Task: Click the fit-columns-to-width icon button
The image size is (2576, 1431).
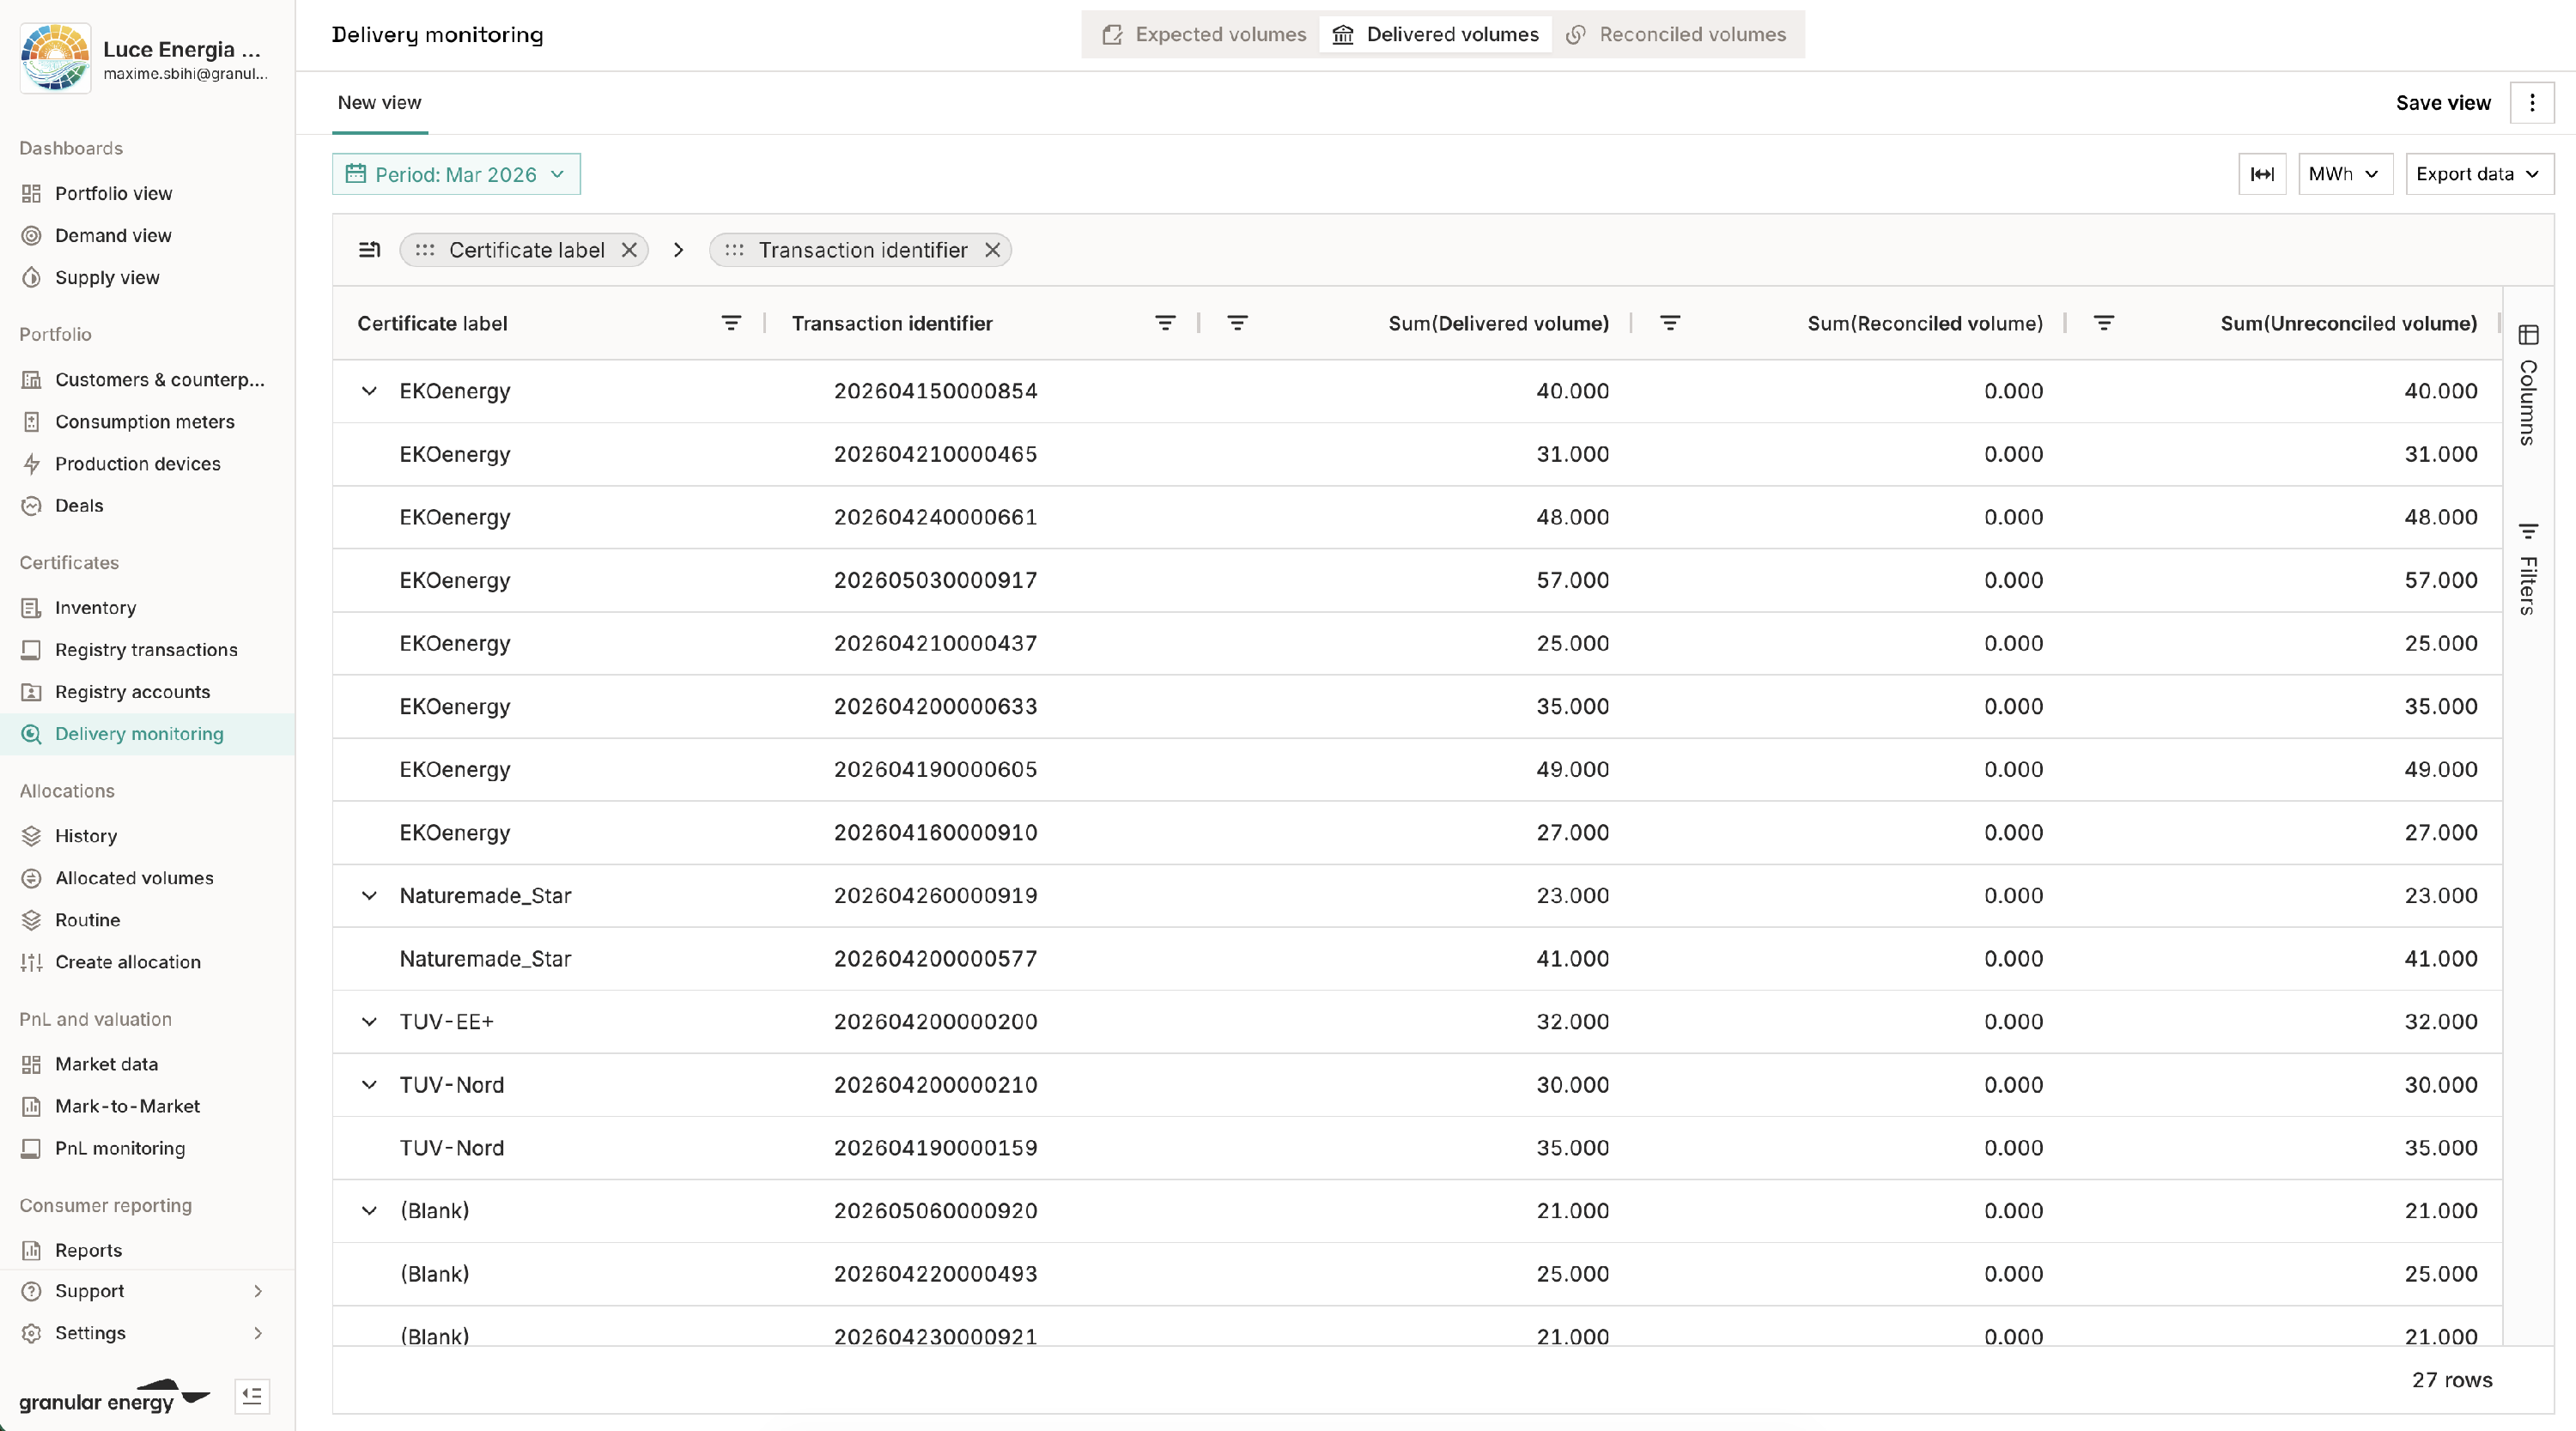Action: point(2261,174)
